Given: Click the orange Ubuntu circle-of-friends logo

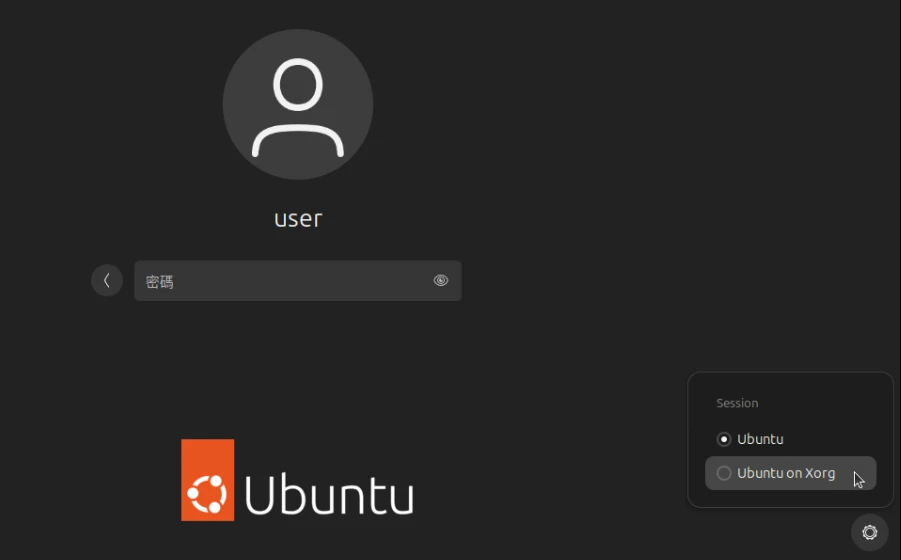Looking at the screenshot, I should click(207, 480).
